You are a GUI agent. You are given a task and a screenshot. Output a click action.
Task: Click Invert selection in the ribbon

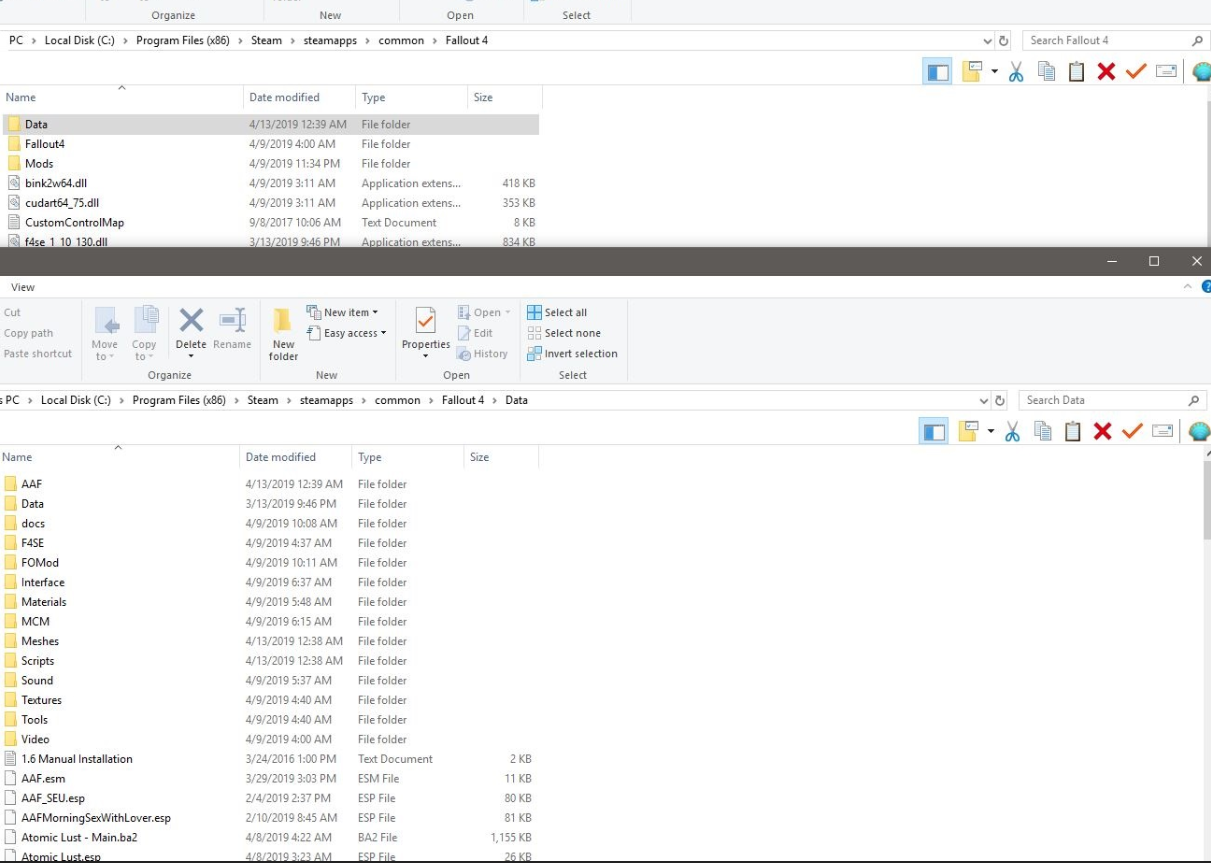(x=572, y=353)
